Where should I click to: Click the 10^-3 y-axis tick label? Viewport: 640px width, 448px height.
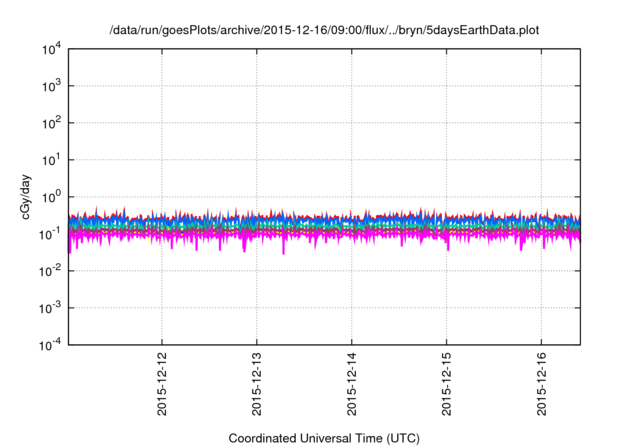point(50,309)
